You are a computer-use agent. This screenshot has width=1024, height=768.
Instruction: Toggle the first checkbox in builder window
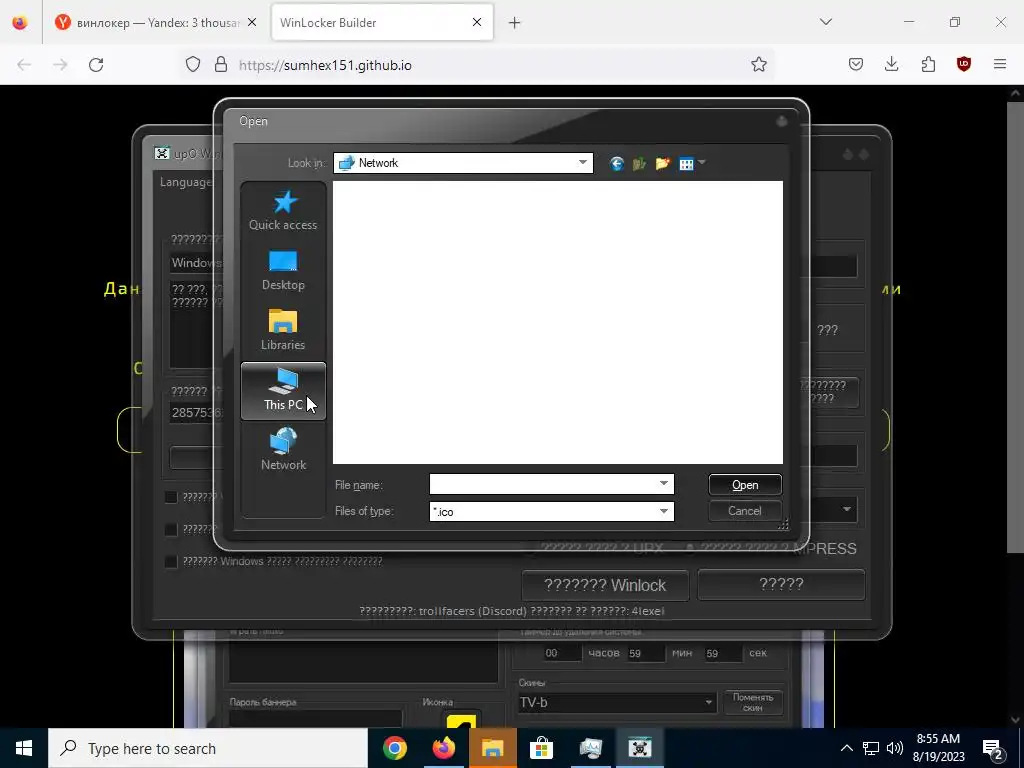click(171, 497)
